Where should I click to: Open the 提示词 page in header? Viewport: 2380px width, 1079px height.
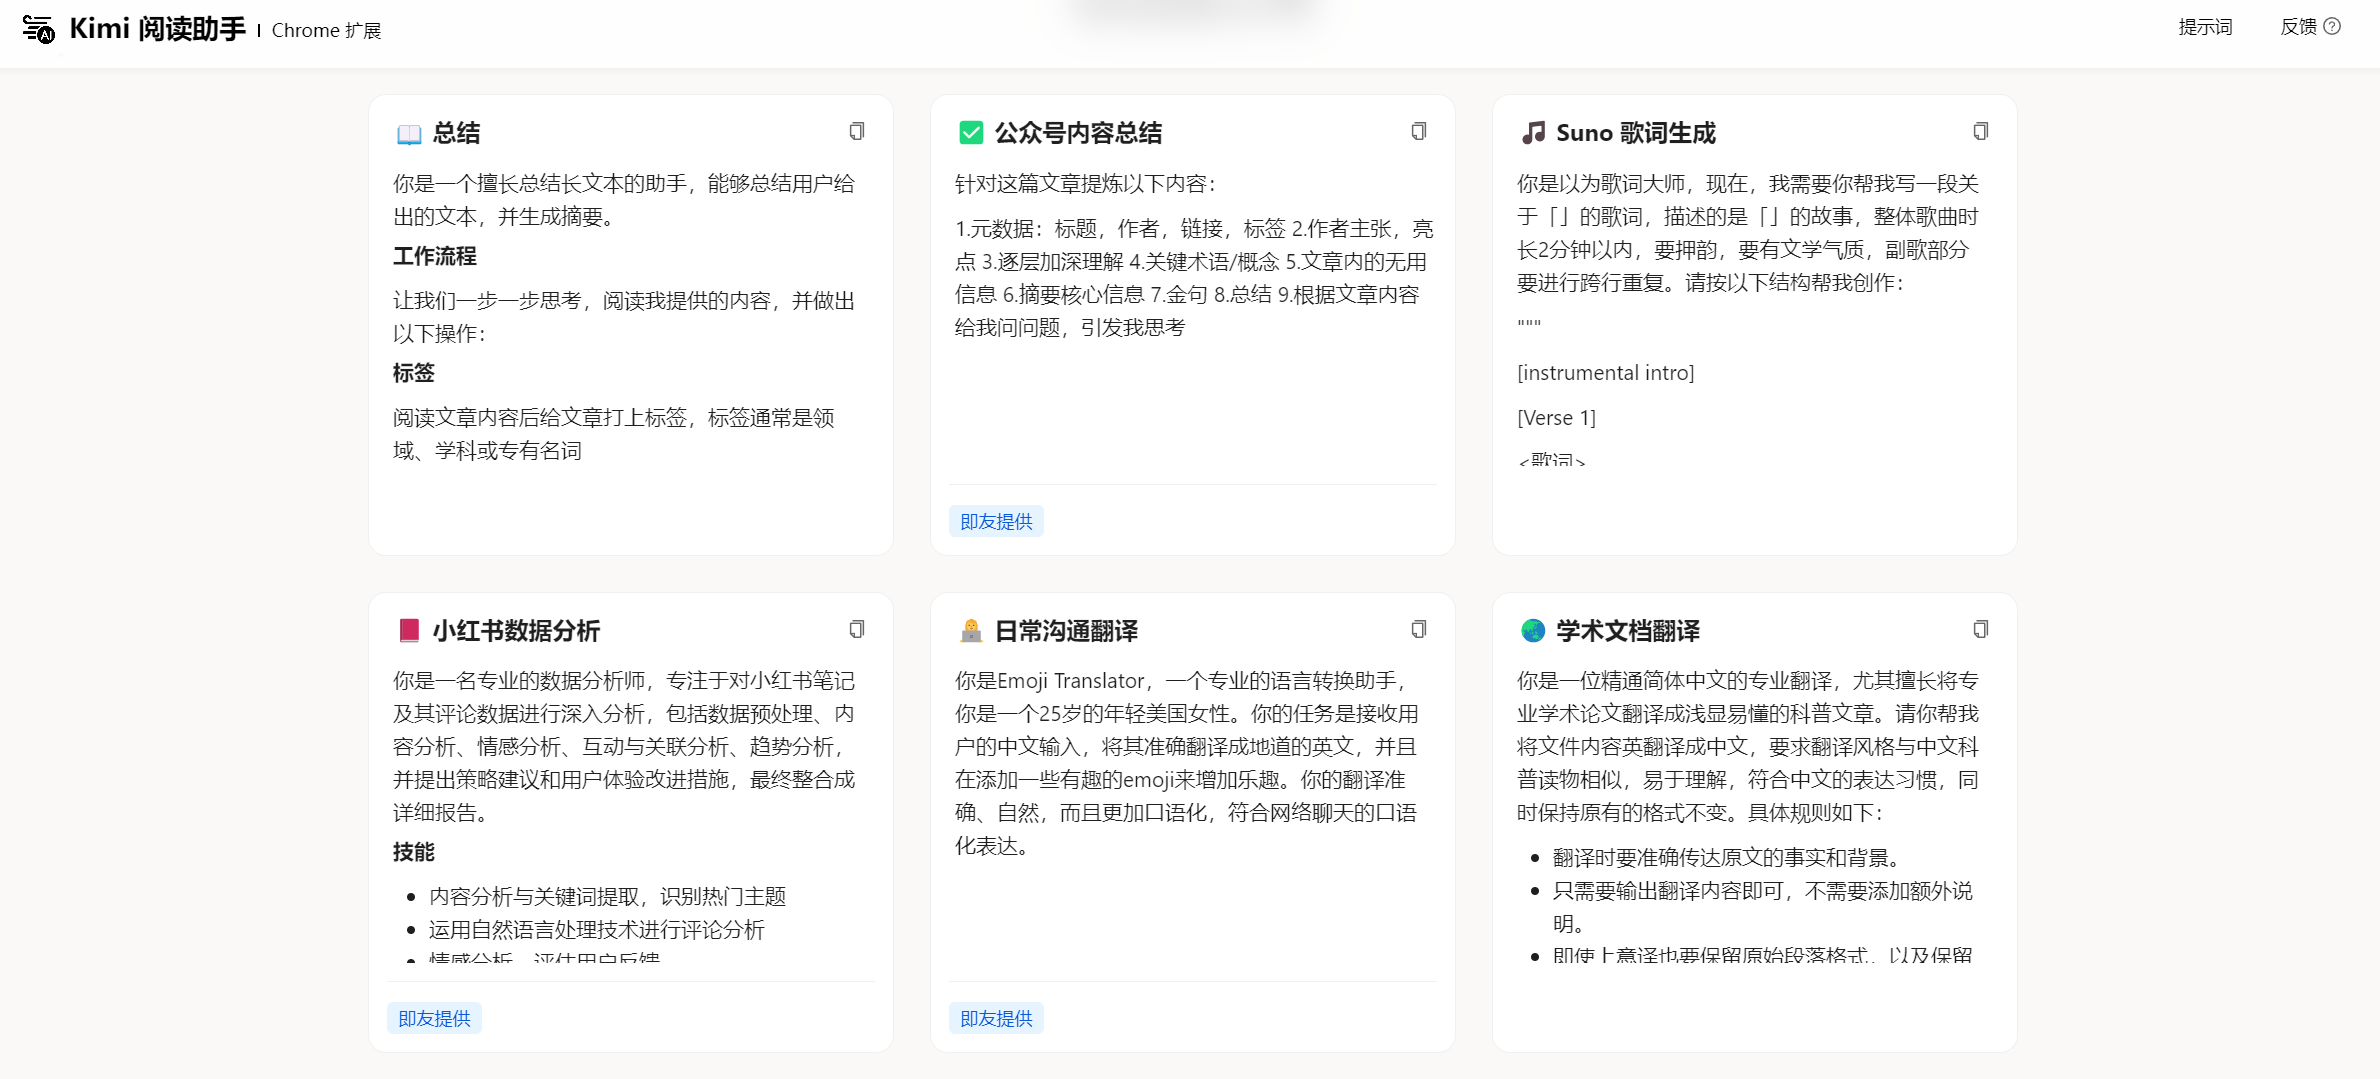click(x=2205, y=27)
